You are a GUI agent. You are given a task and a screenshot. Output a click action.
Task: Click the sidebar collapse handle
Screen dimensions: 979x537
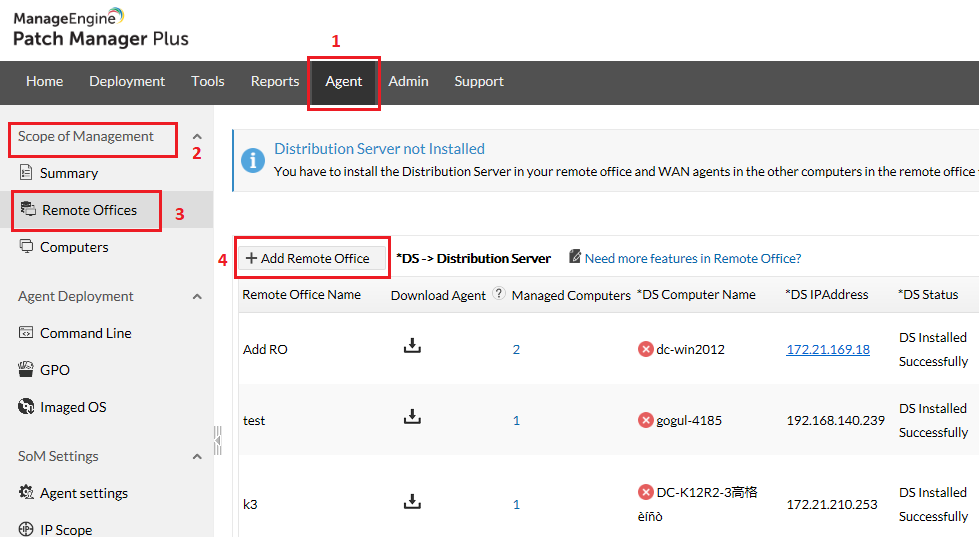tap(217, 441)
